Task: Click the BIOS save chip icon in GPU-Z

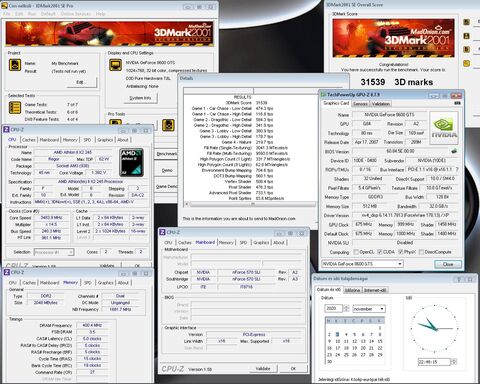Action: click(x=454, y=151)
